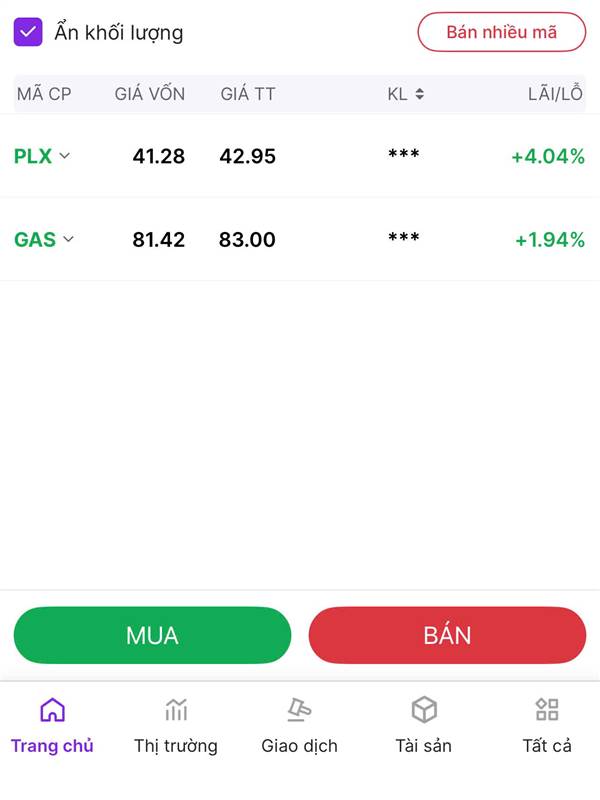Tap the Giao dịch gavel icon

[x=299, y=711]
